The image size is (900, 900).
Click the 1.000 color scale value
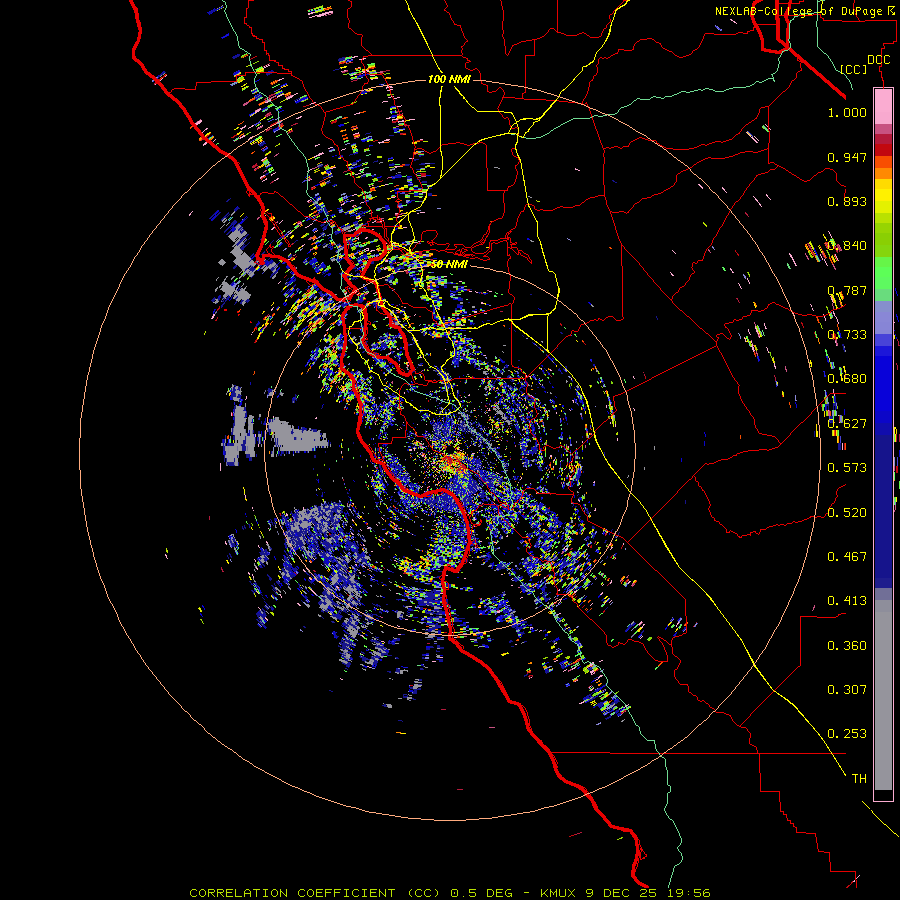point(847,112)
